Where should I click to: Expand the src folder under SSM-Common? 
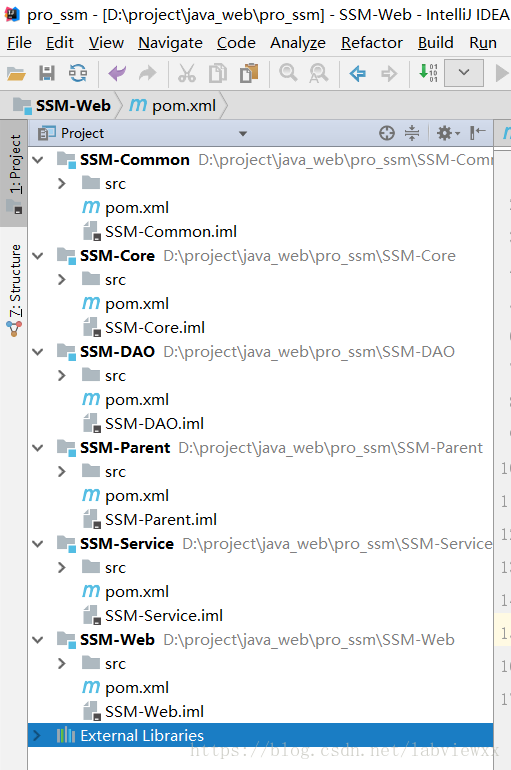pyautogui.click(x=62, y=184)
